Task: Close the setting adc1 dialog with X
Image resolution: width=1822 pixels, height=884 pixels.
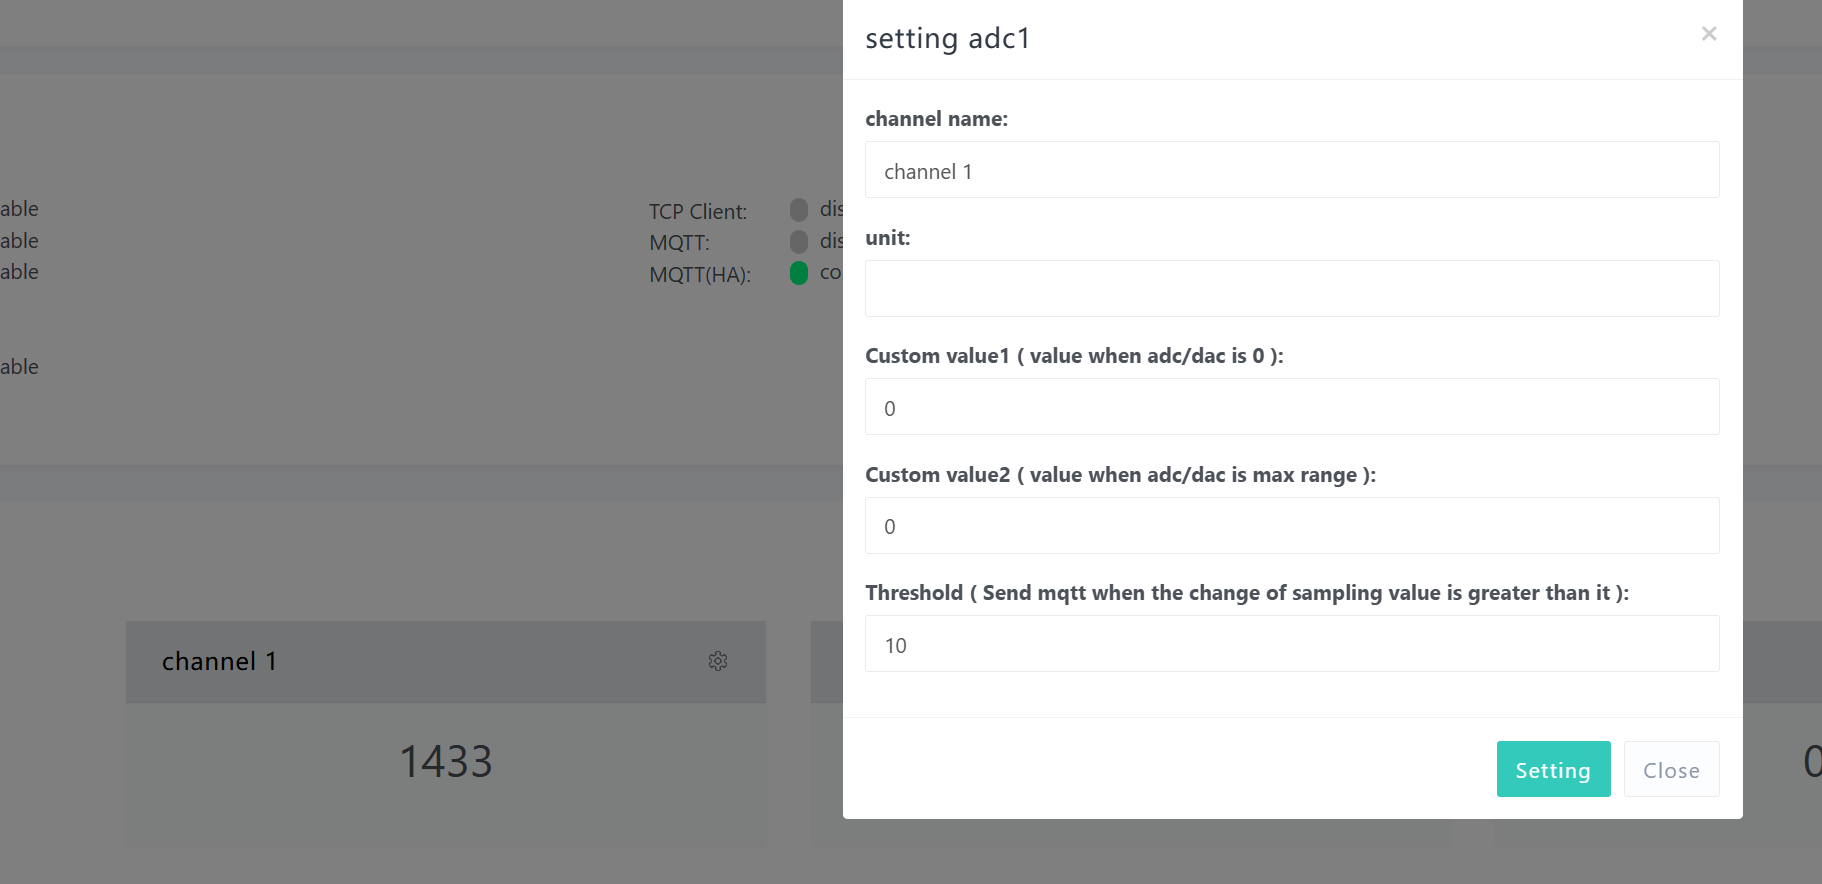Action: pos(1708,34)
